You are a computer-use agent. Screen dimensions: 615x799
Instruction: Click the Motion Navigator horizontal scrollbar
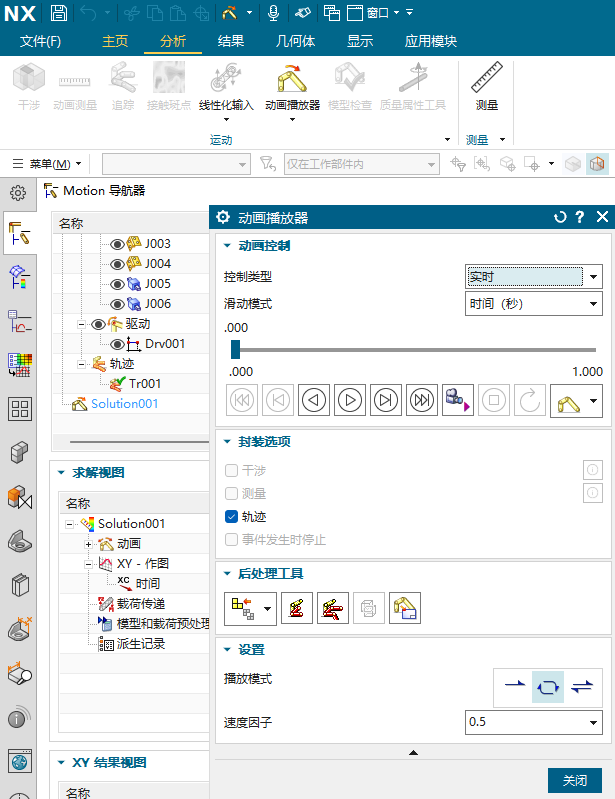(139, 442)
